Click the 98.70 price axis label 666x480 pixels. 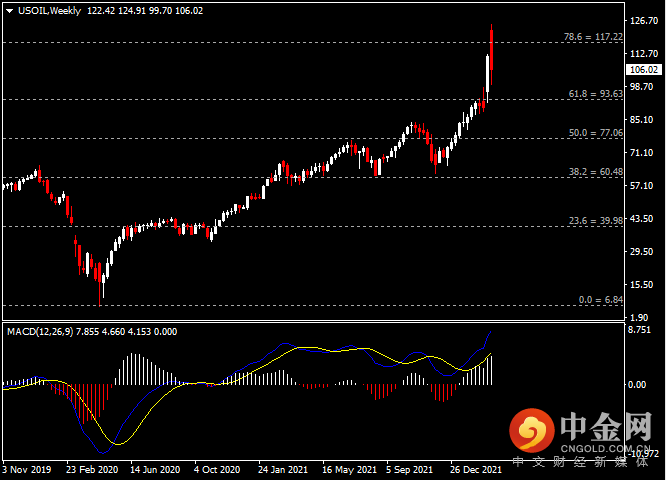[x=641, y=87]
